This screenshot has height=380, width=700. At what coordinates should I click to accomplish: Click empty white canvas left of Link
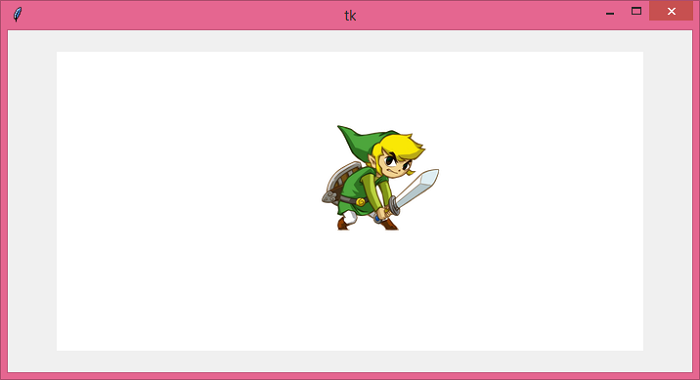pos(188,201)
